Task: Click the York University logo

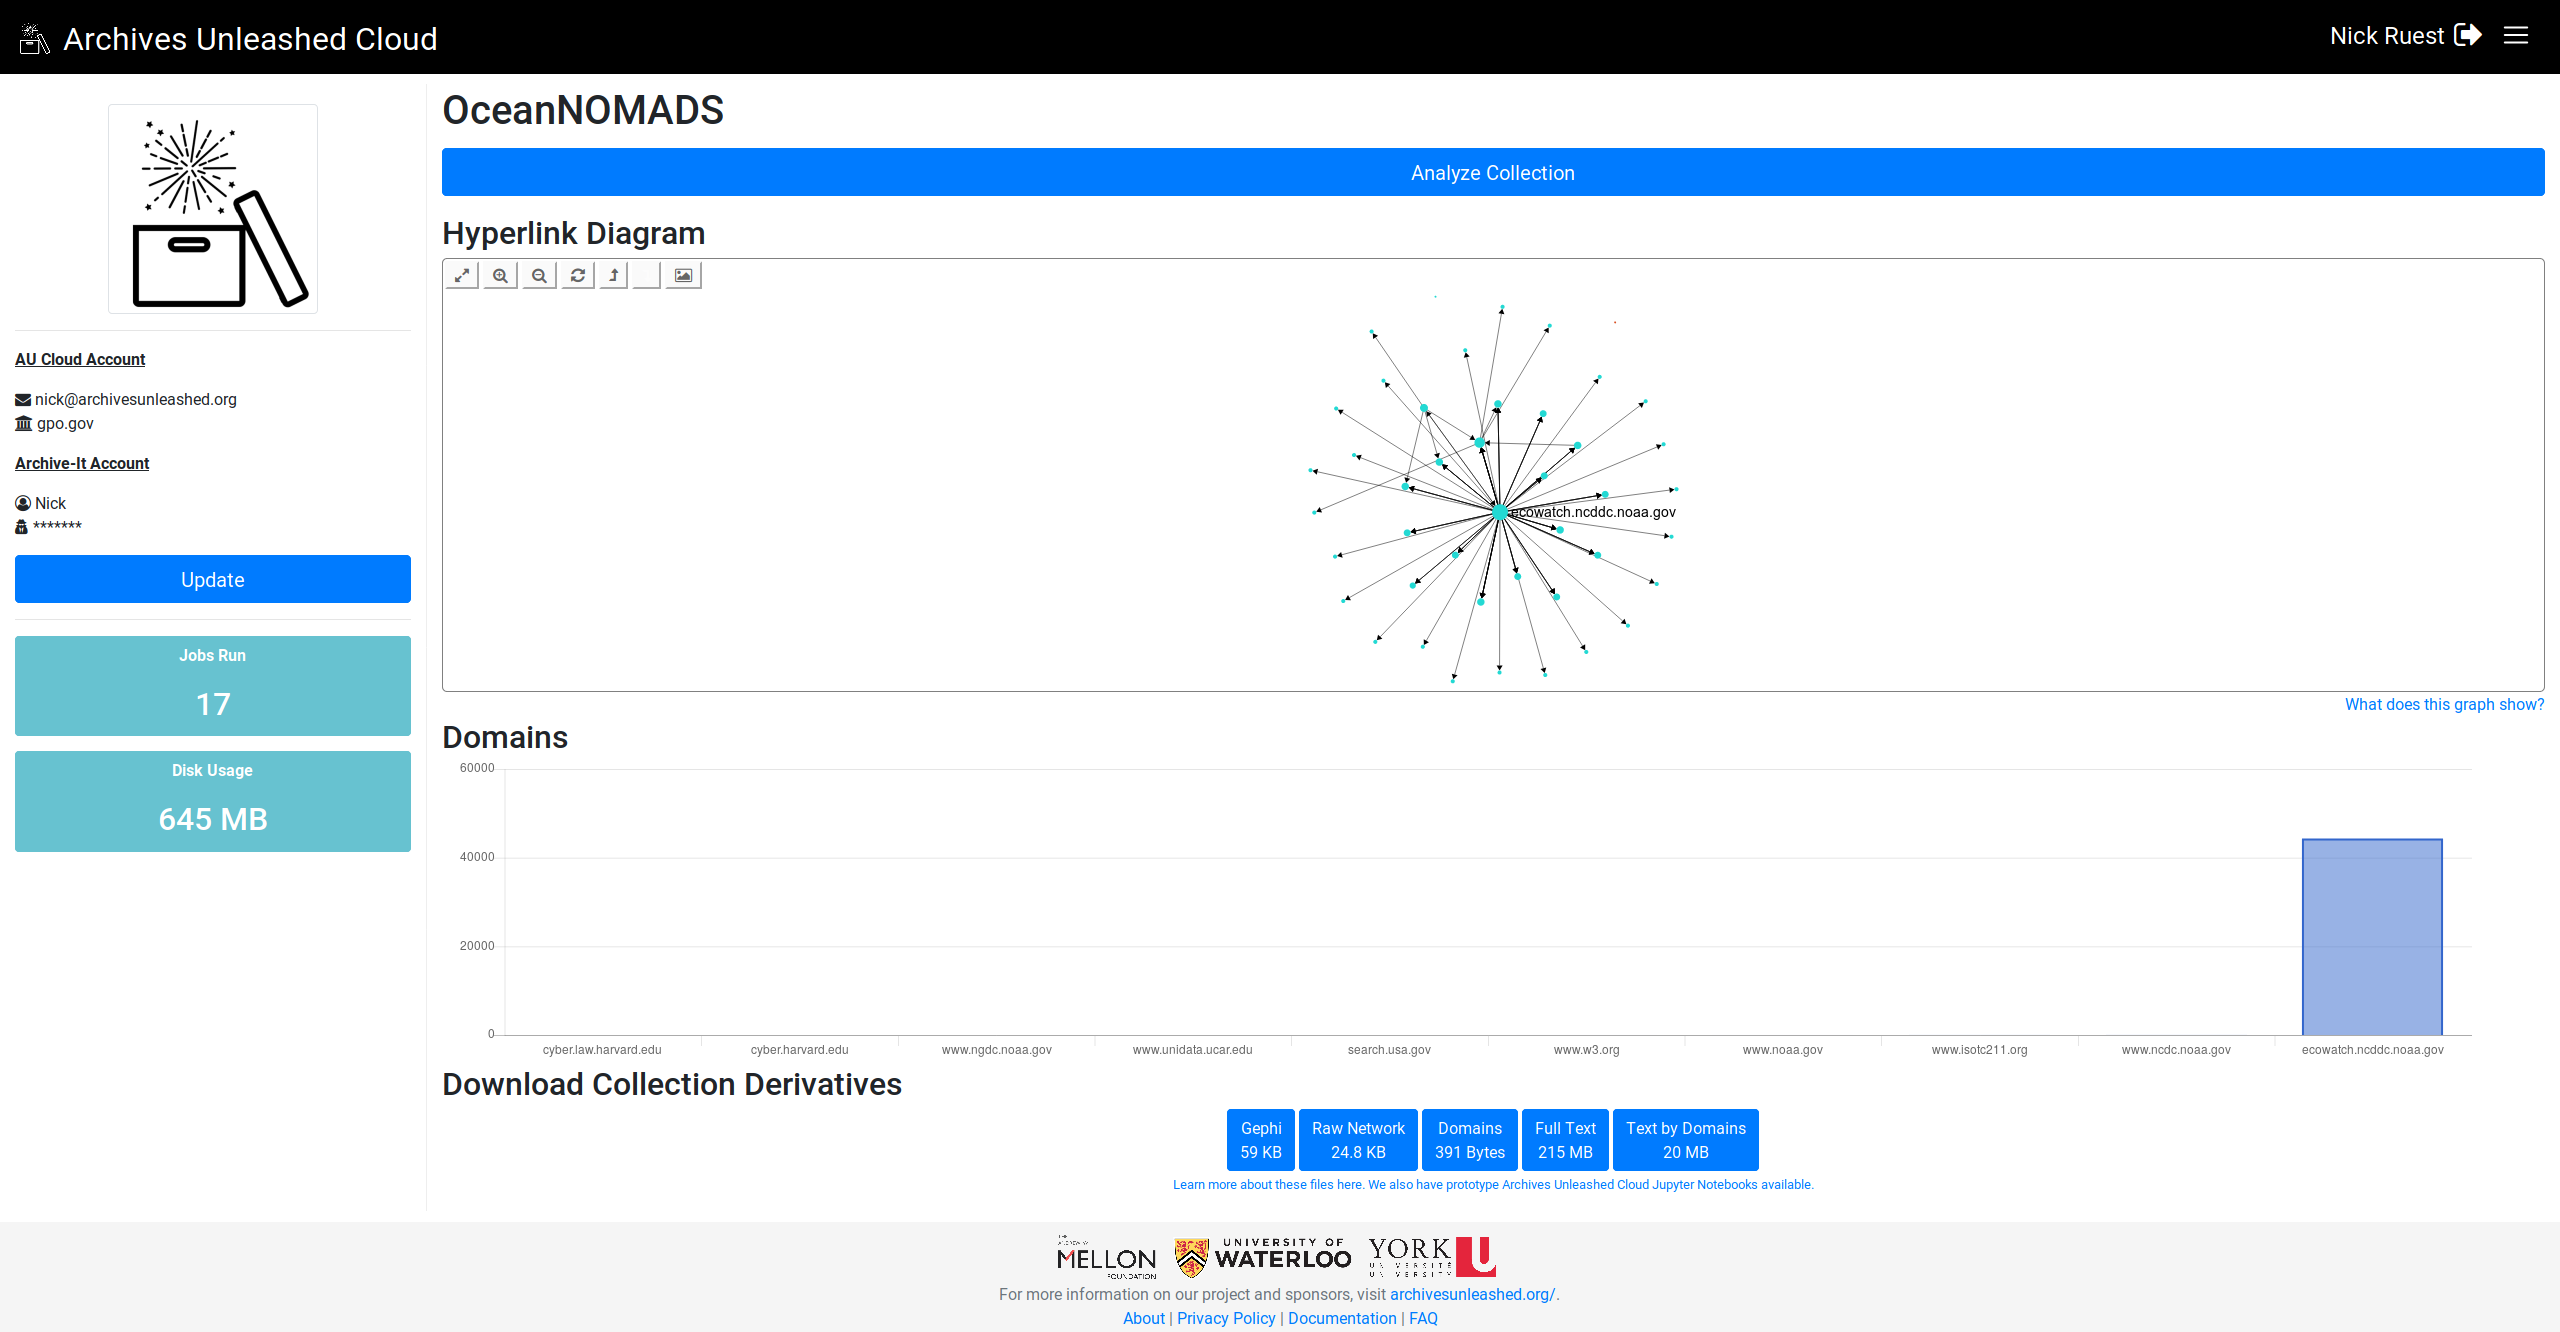Action: [1432, 1257]
